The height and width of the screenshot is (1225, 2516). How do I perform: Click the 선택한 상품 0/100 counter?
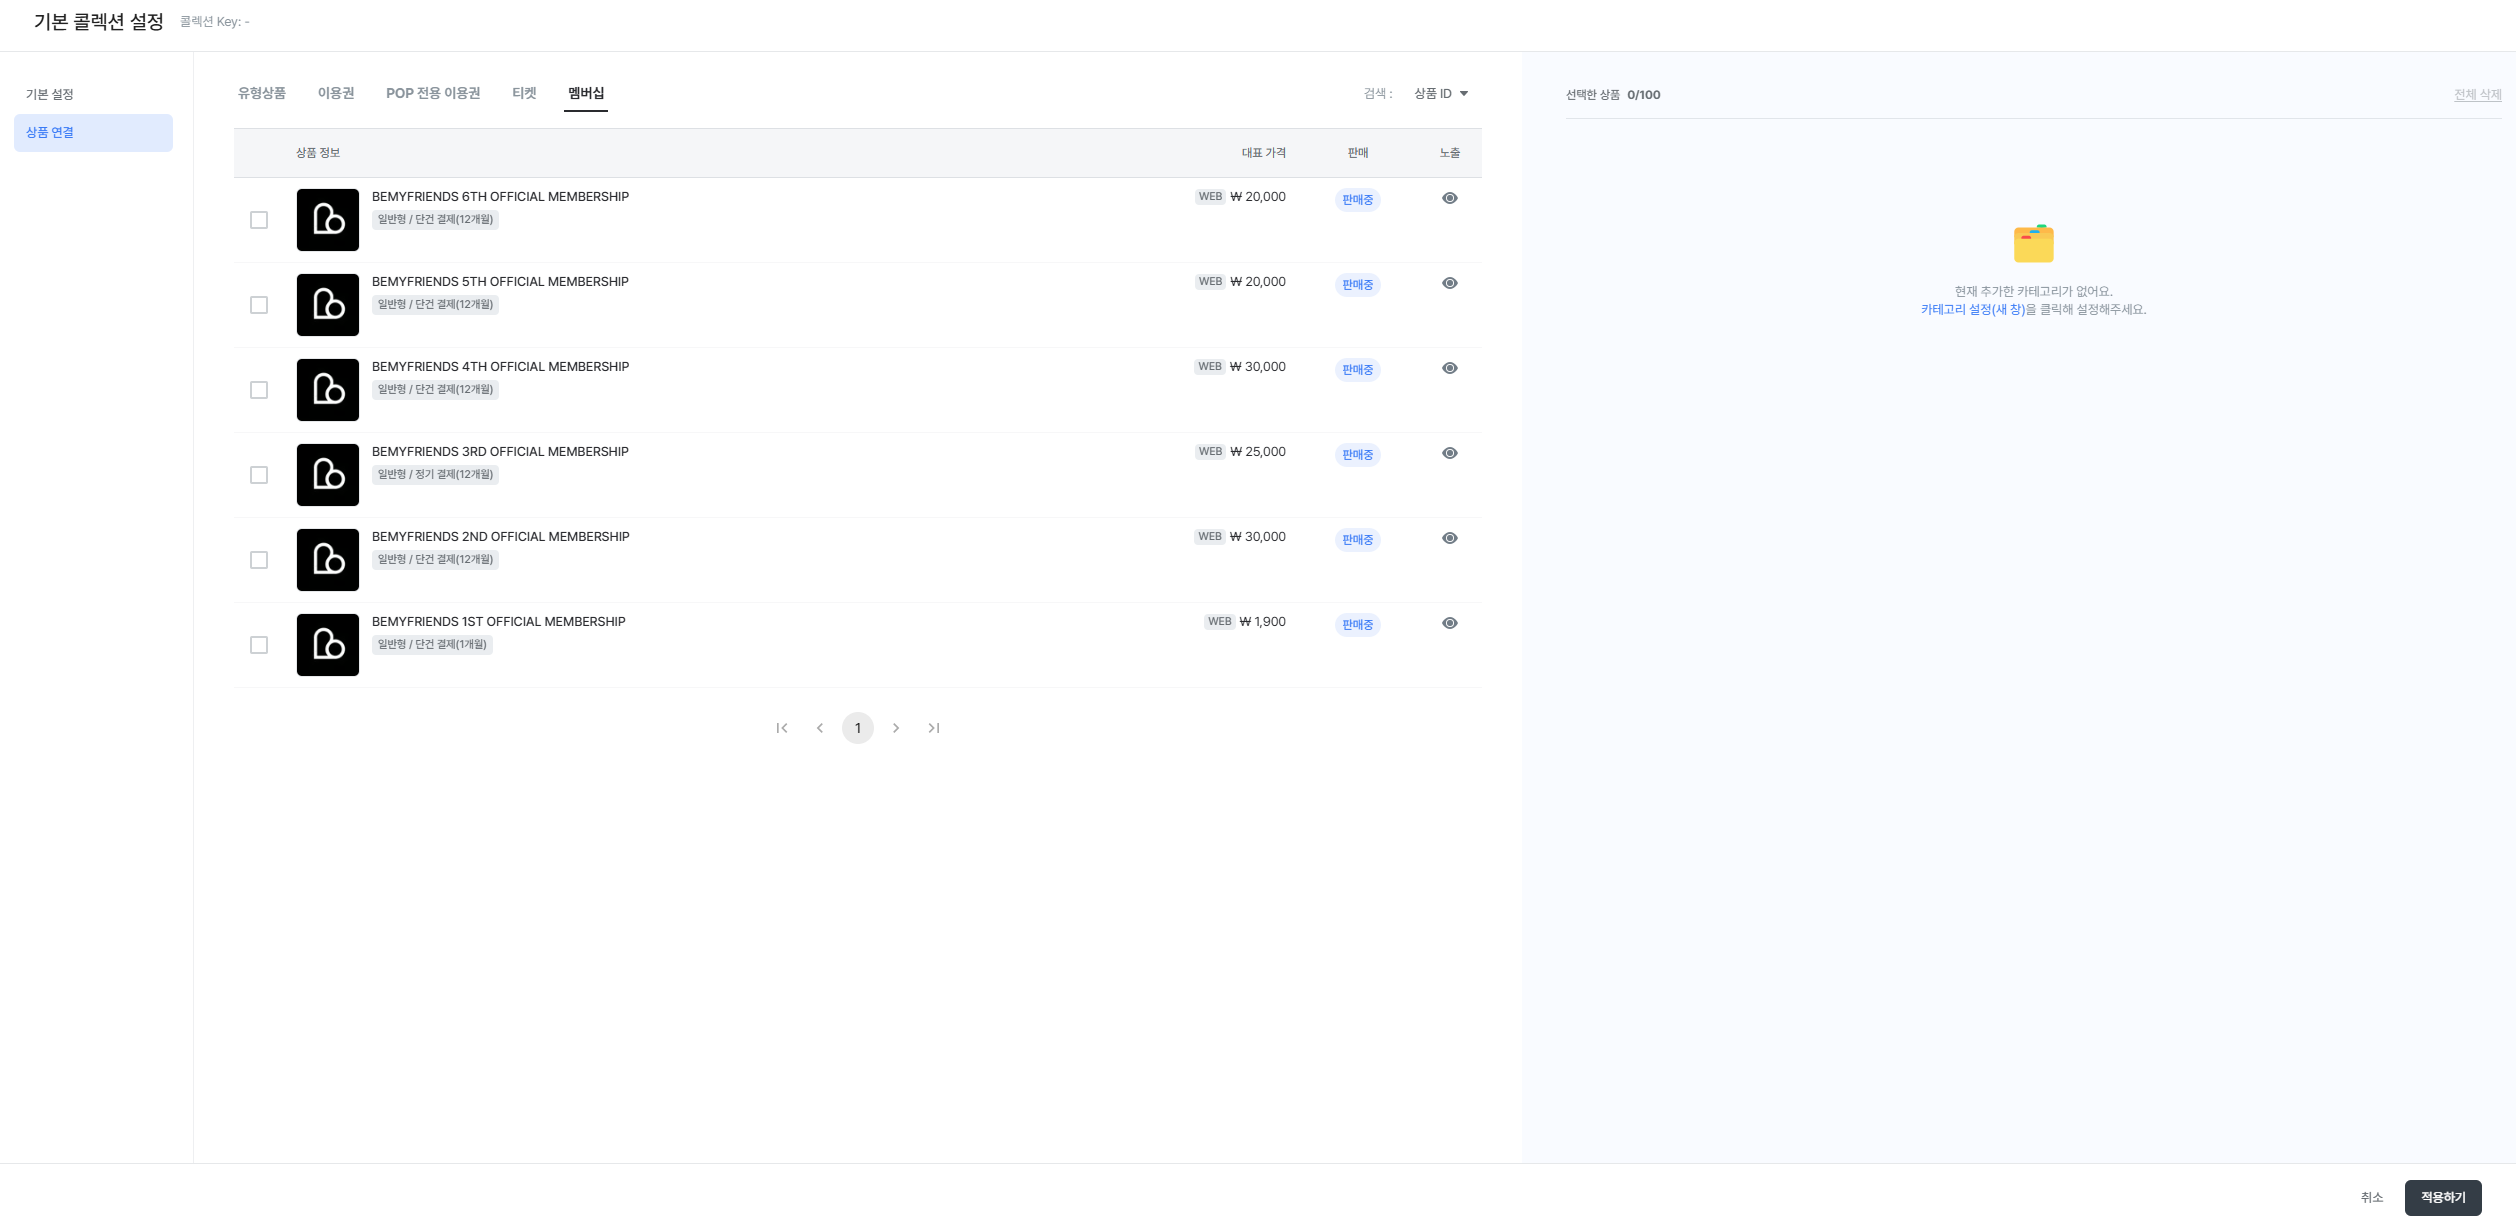pyautogui.click(x=1613, y=95)
